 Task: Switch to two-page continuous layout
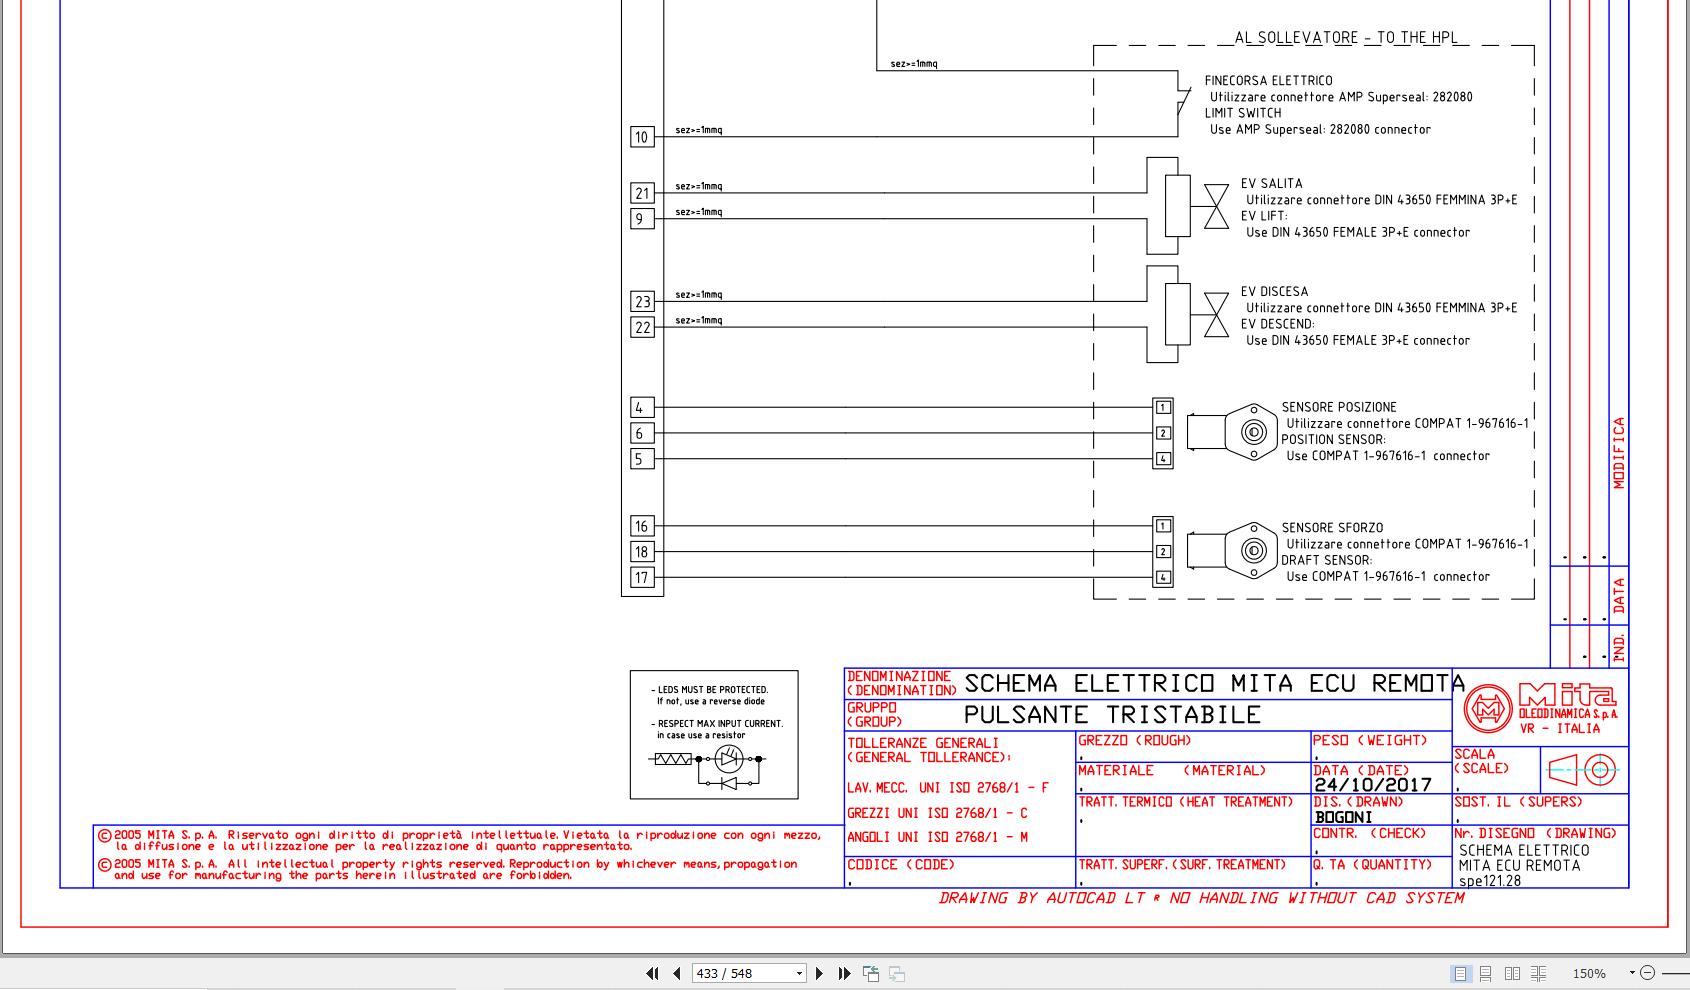point(1539,973)
